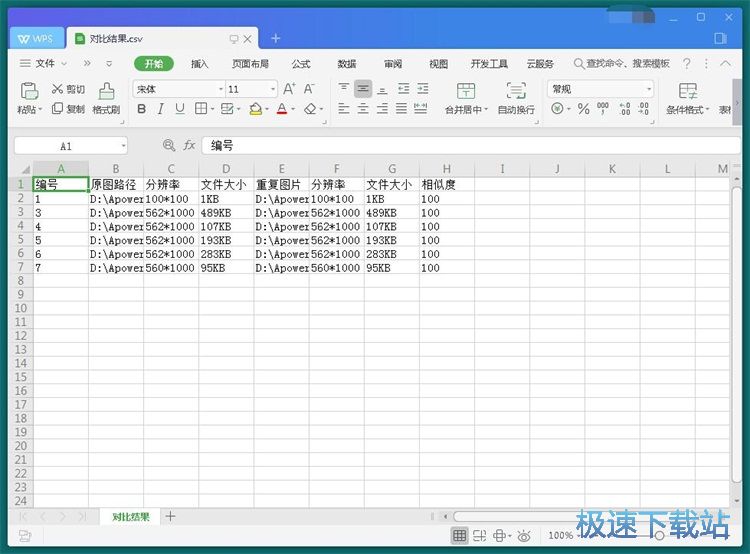
Task: Click the Merge and Center icon
Action: point(466,90)
